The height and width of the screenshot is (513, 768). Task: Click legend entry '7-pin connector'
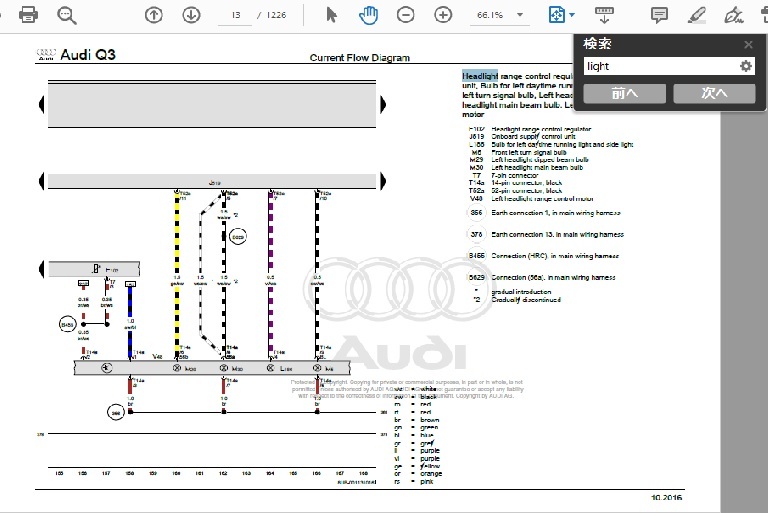(515, 175)
